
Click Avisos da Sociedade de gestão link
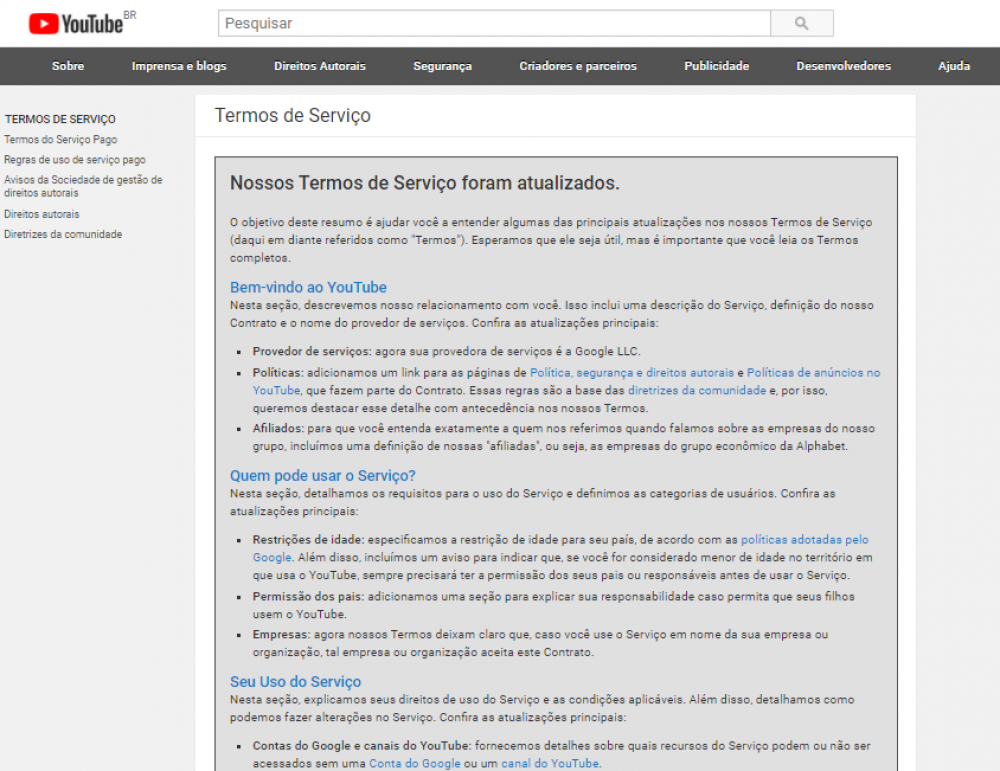point(84,180)
